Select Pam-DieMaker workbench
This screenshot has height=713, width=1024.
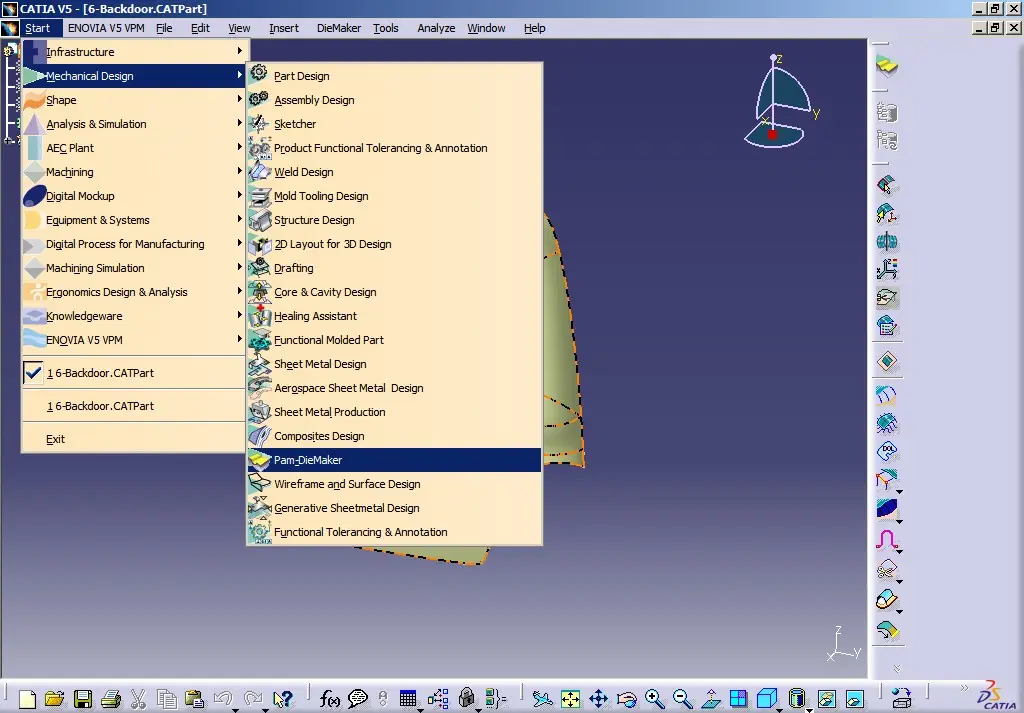[x=394, y=460]
